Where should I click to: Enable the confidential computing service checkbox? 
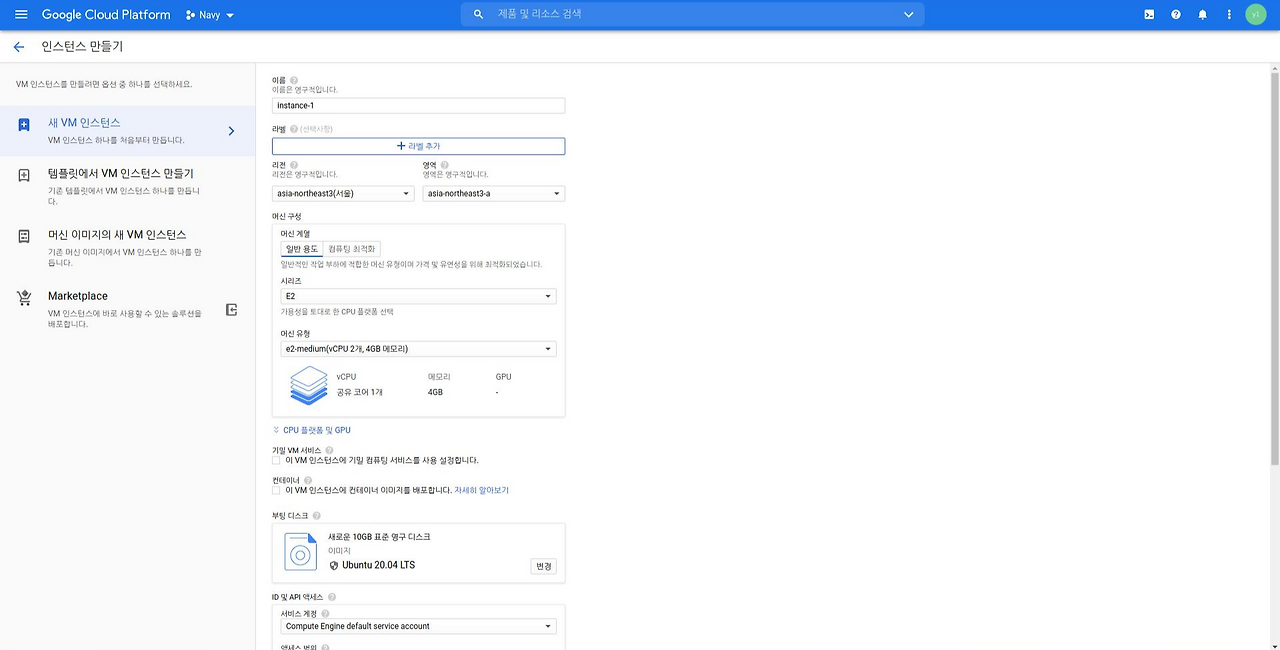pos(276,461)
